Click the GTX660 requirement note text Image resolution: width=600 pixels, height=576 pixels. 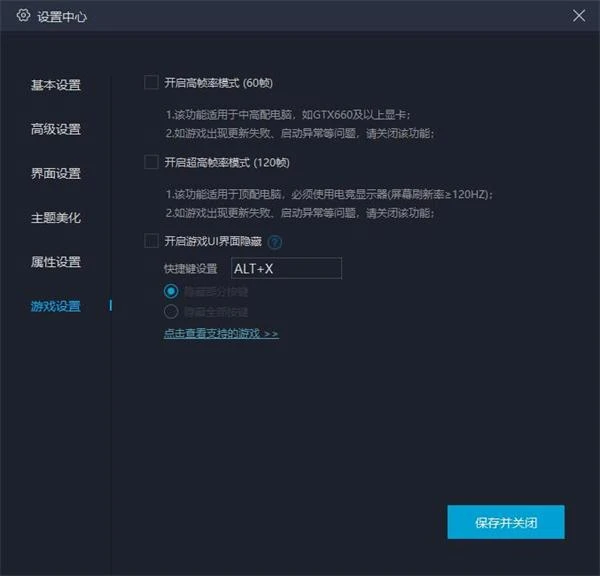[288, 114]
